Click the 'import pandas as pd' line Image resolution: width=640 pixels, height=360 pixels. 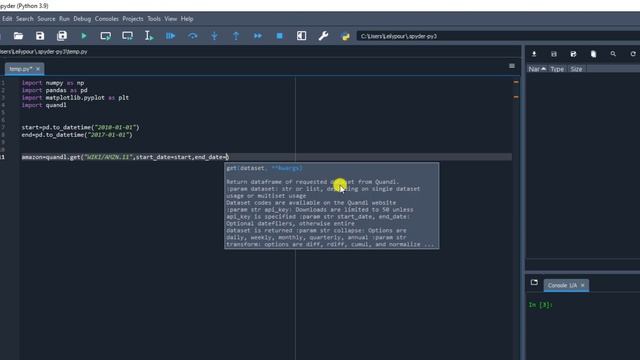pyautogui.click(x=54, y=90)
